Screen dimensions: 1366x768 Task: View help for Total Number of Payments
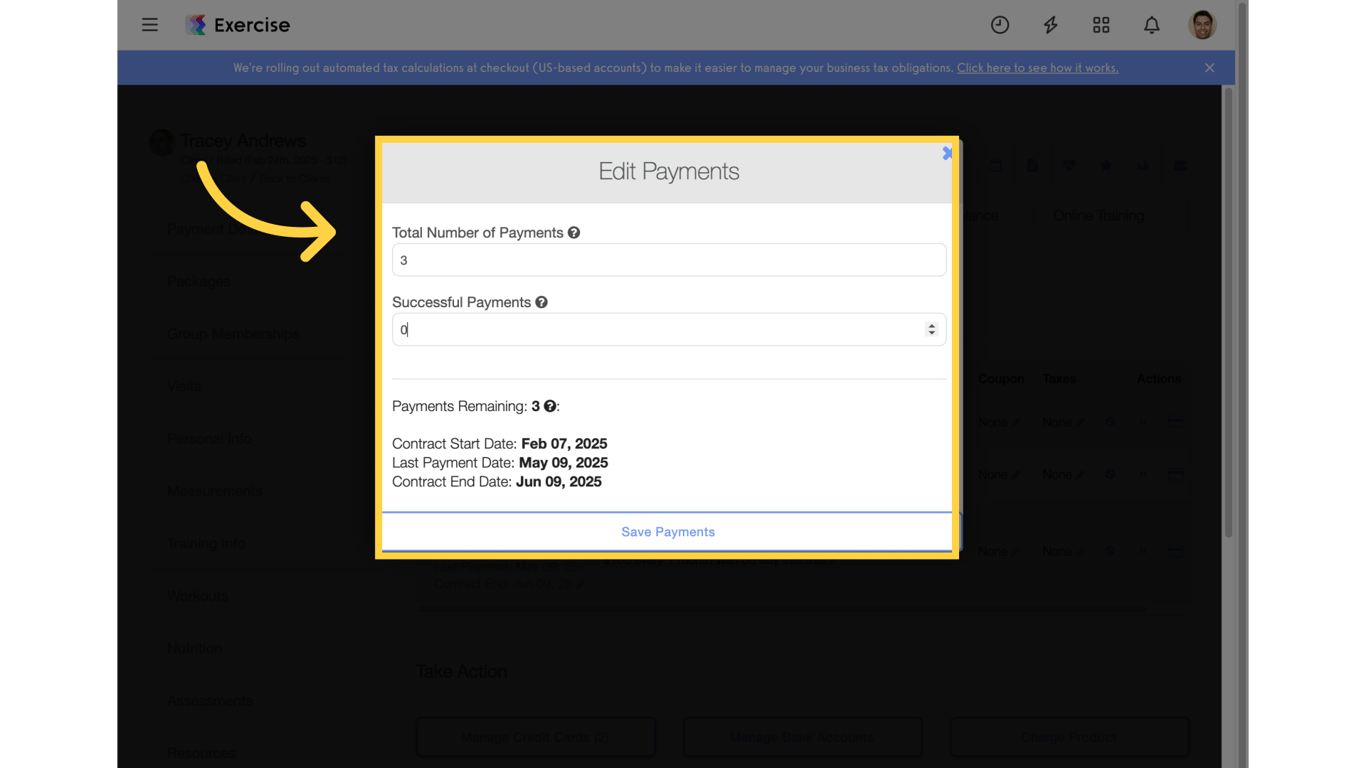[x=574, y=232]
